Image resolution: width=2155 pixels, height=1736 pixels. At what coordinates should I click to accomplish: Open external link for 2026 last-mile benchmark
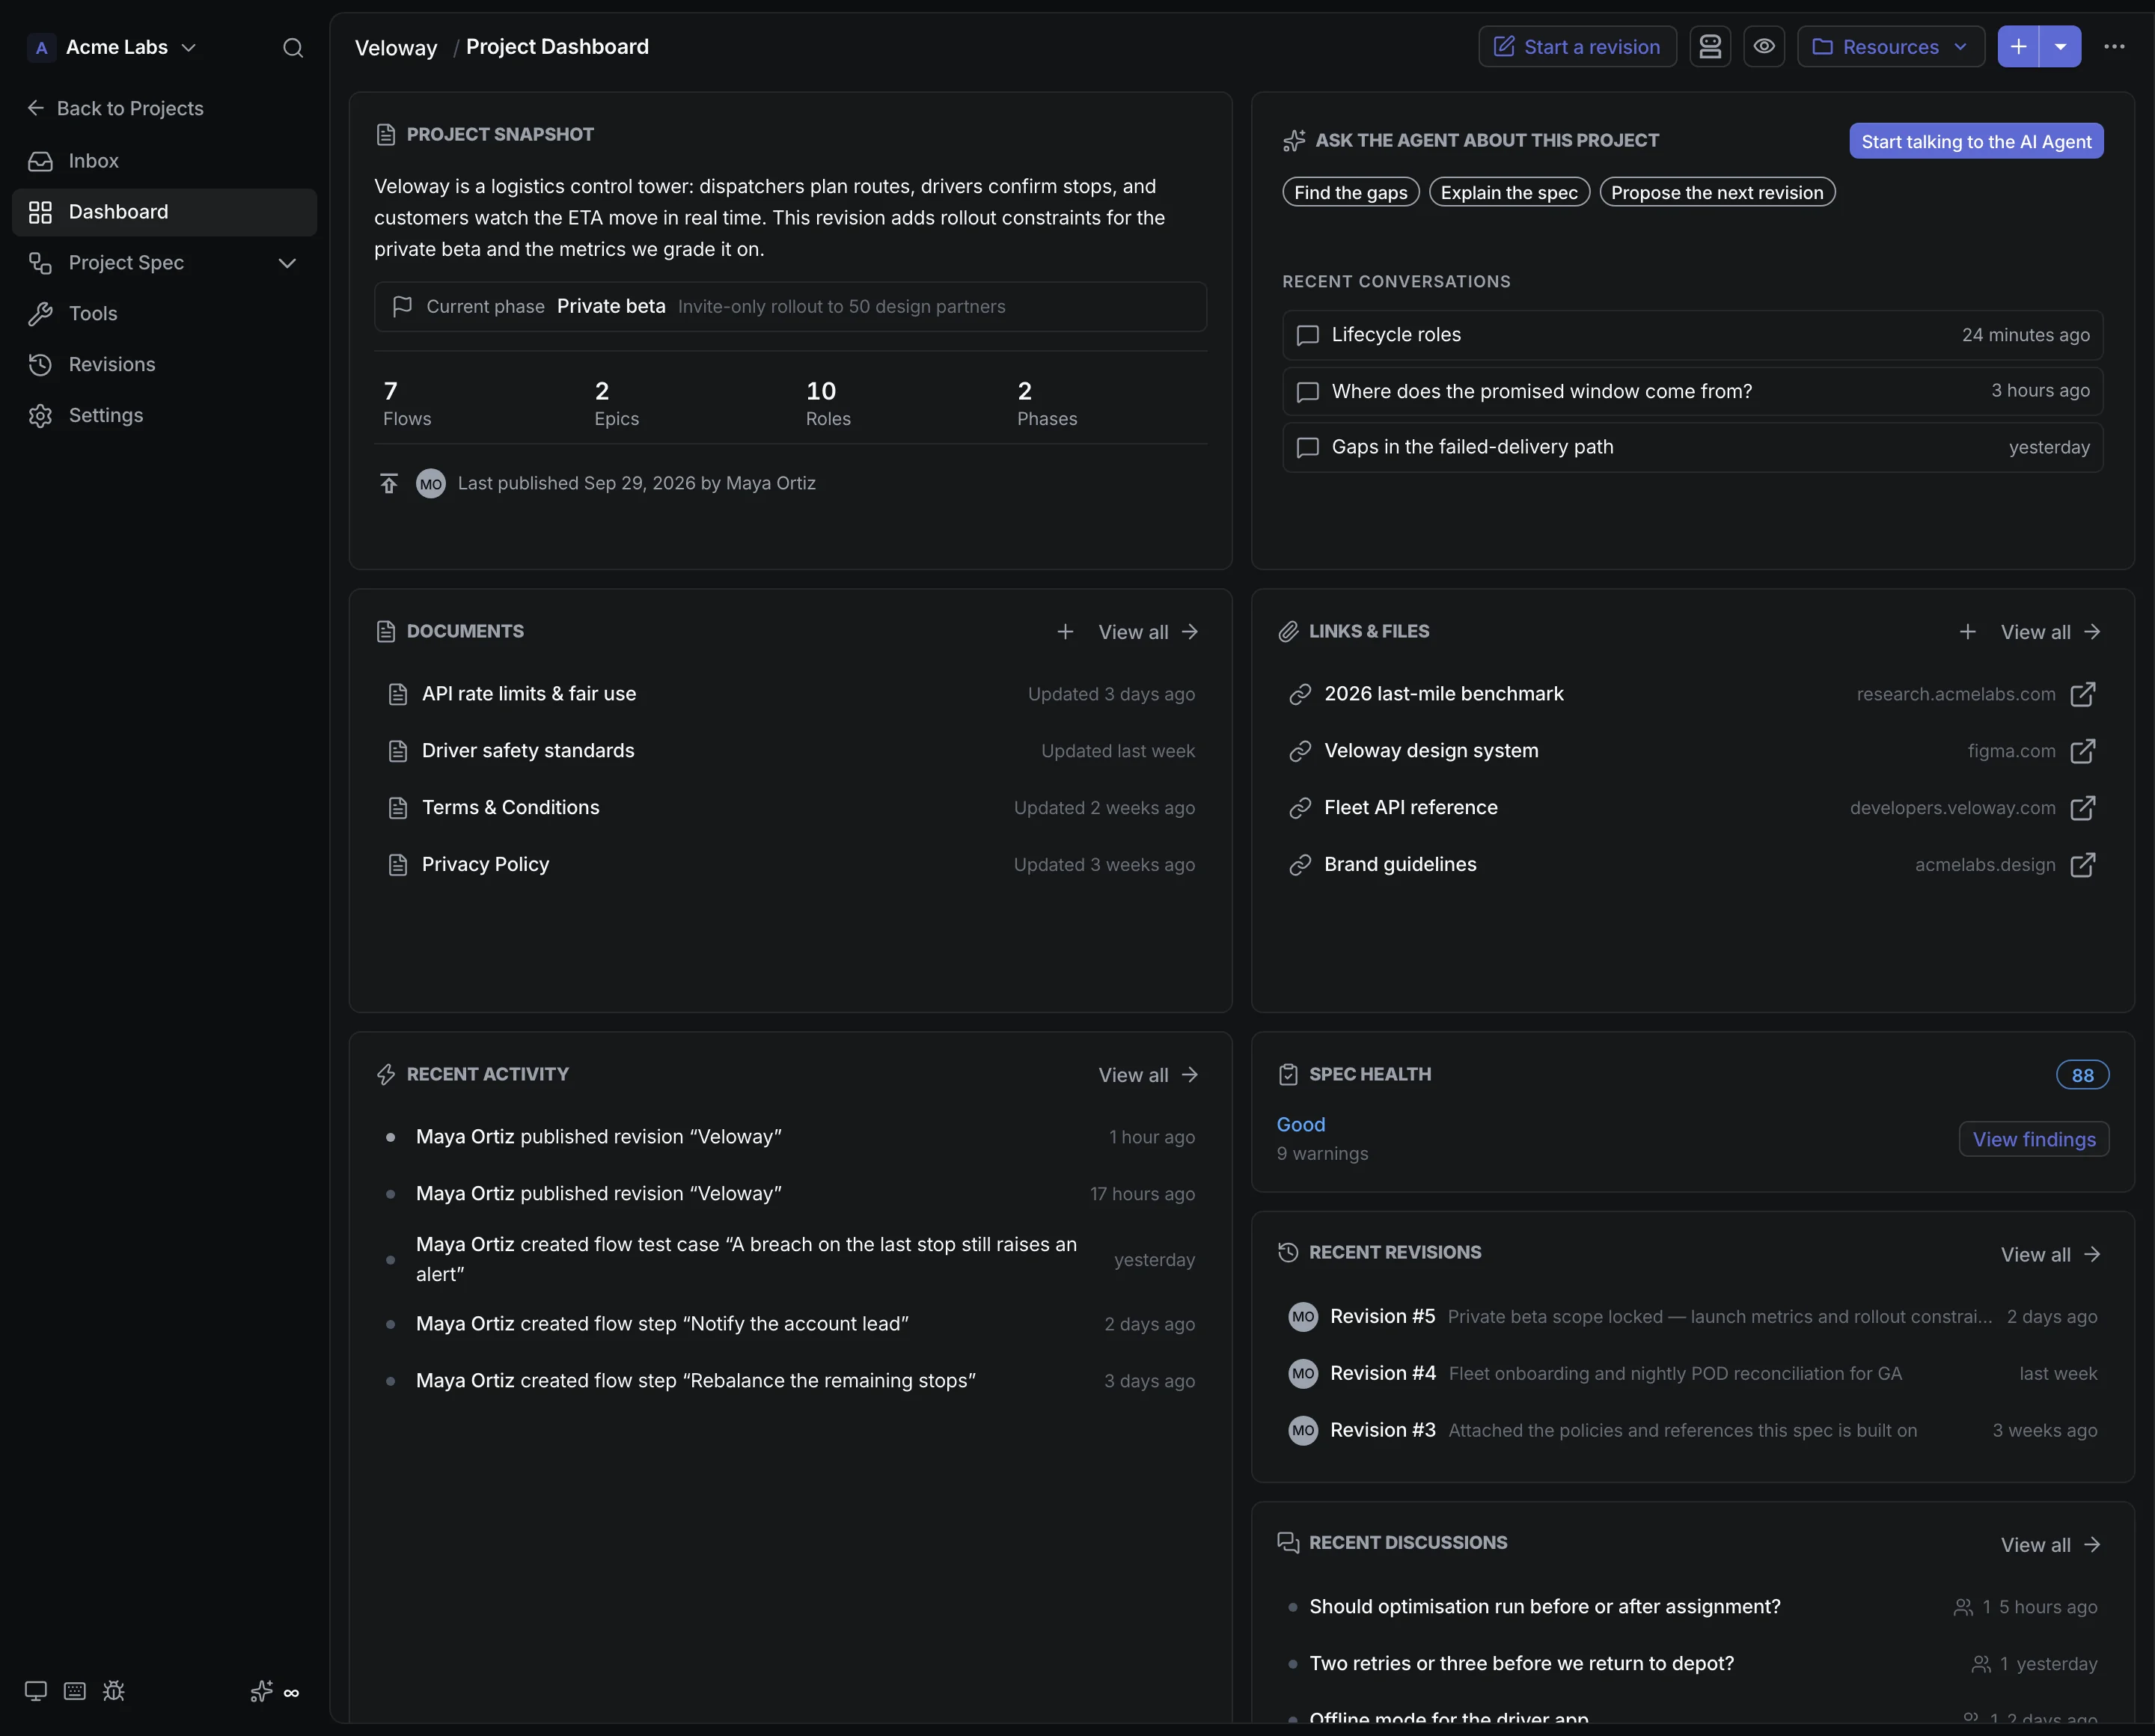(2082, 694)
